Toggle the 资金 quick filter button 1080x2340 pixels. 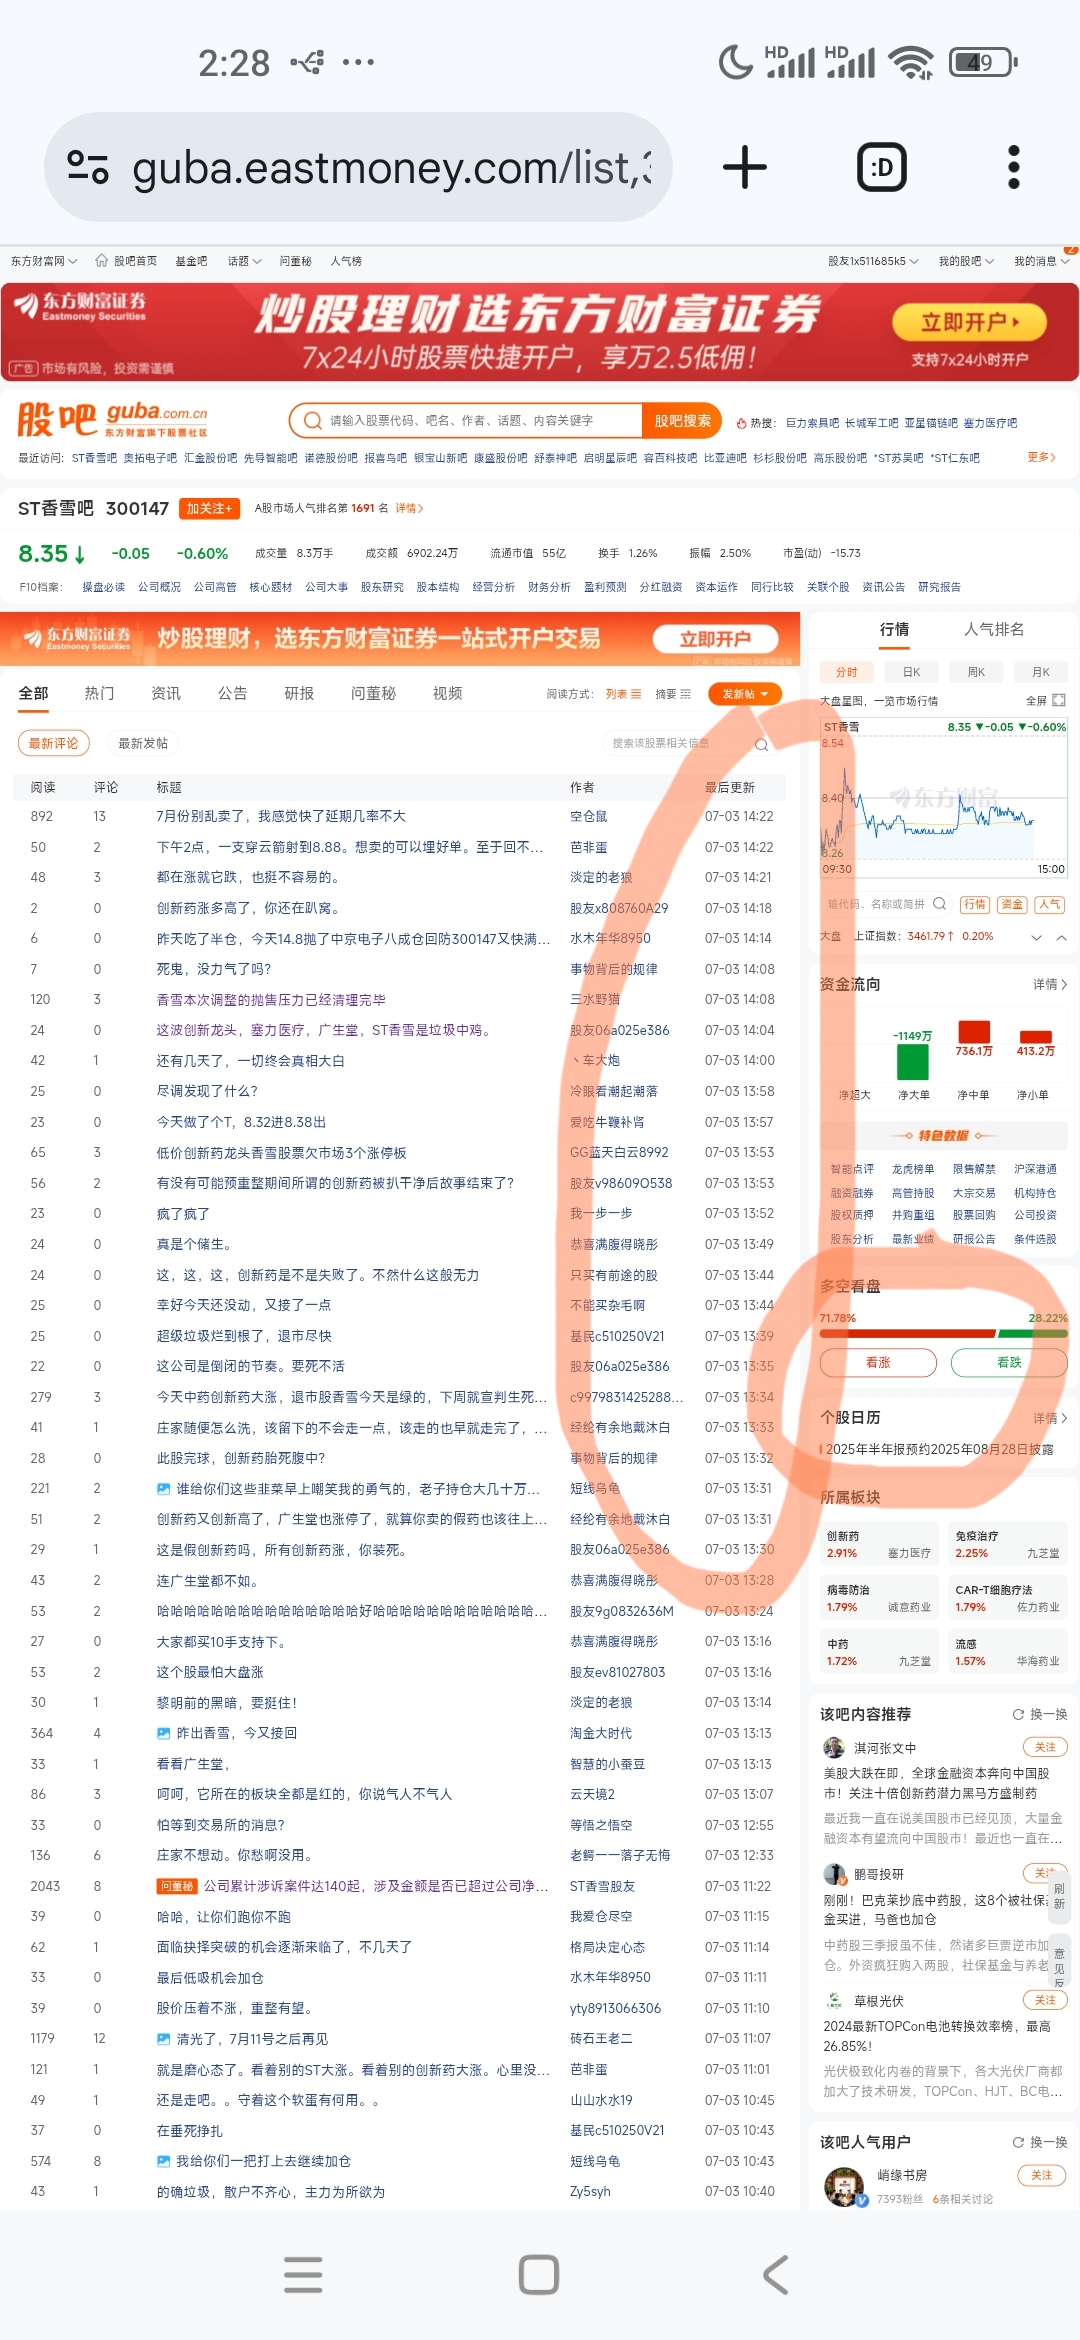[1013, 904]
